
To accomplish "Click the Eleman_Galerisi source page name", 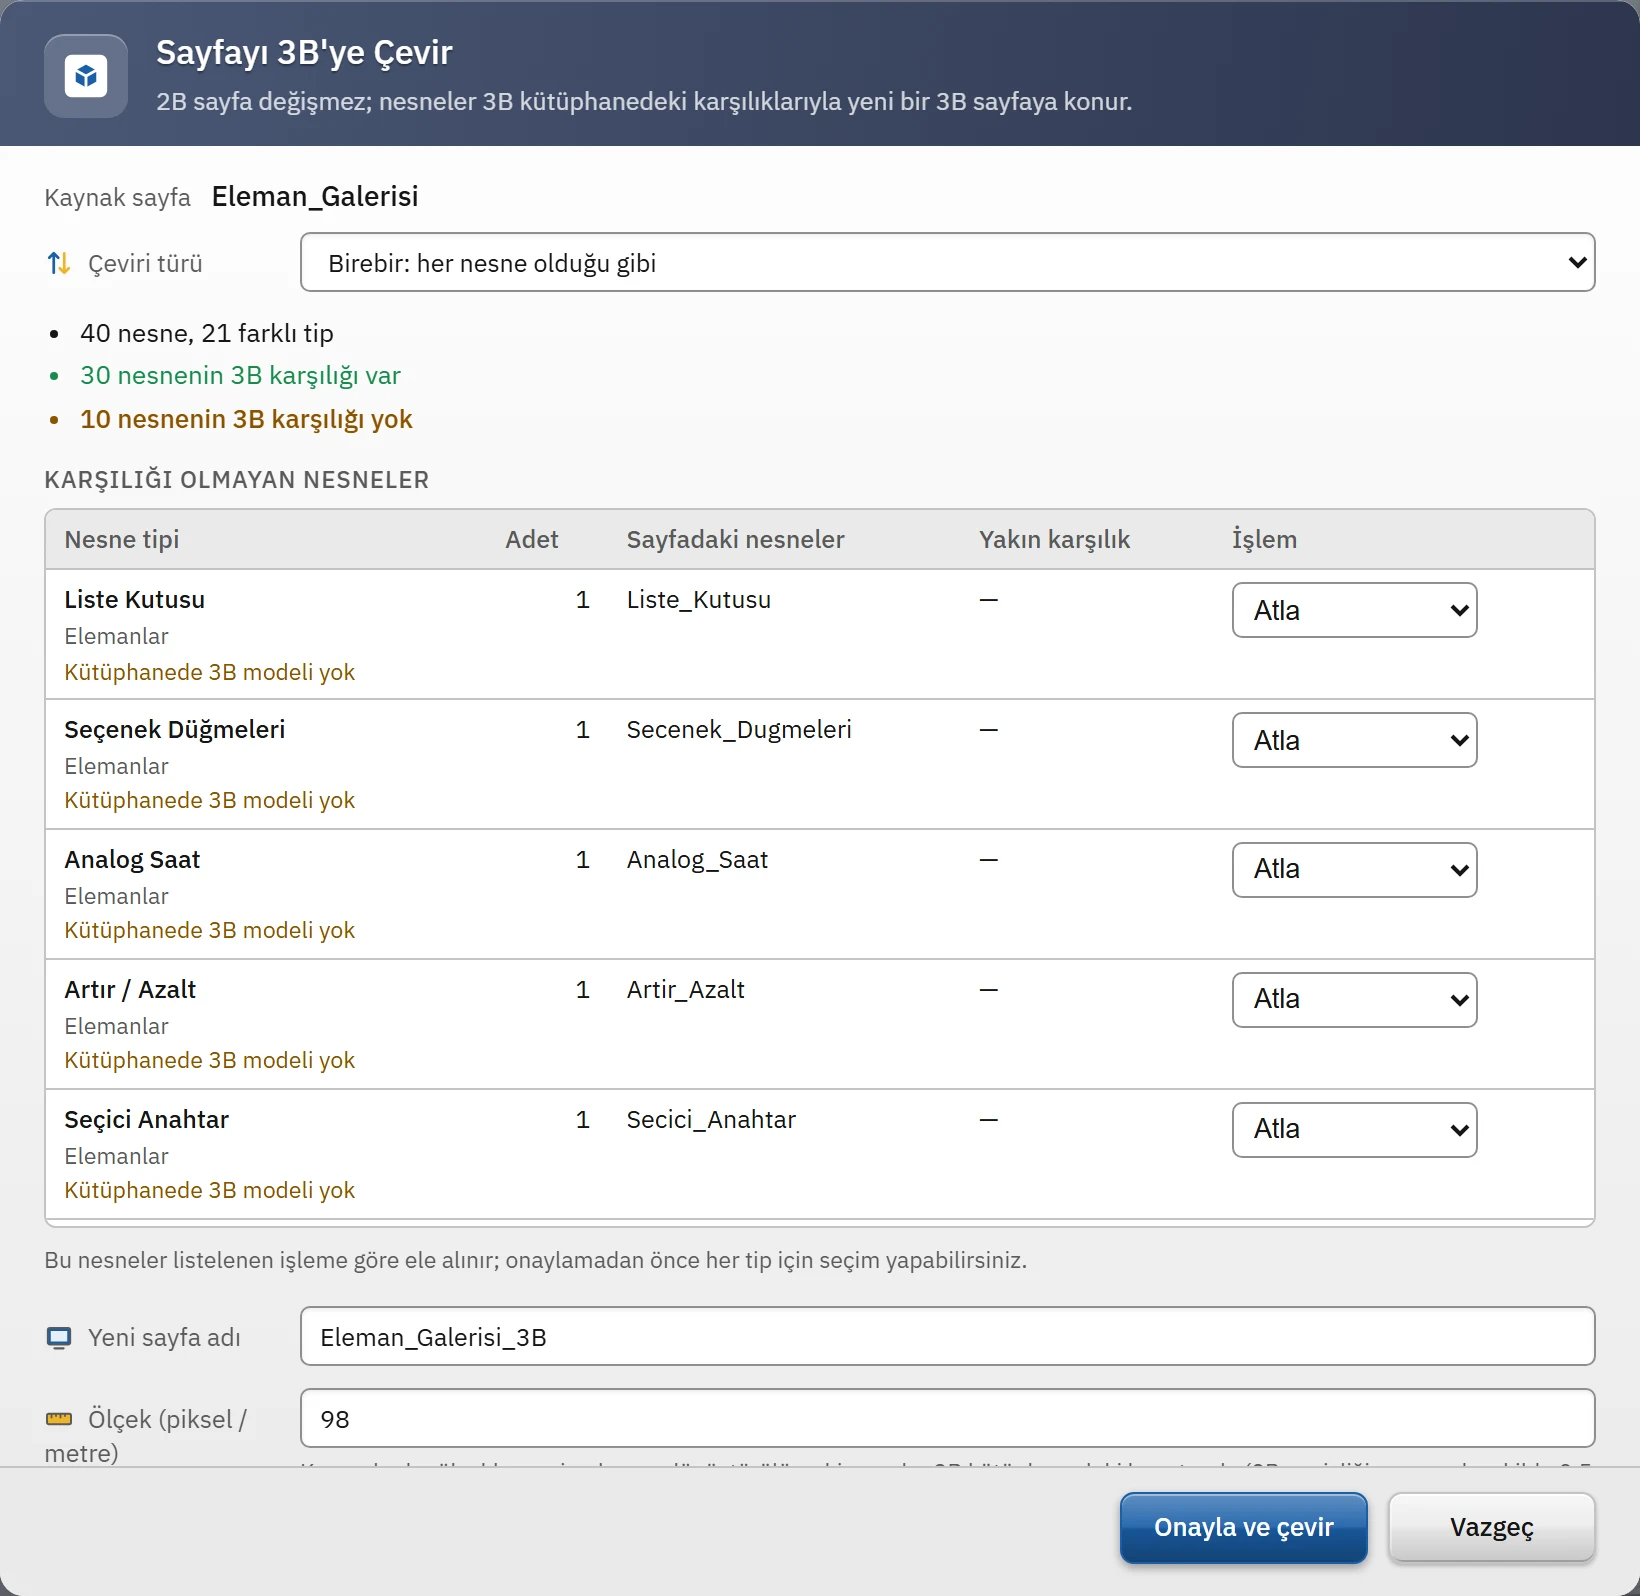I will tap(315, 196).
